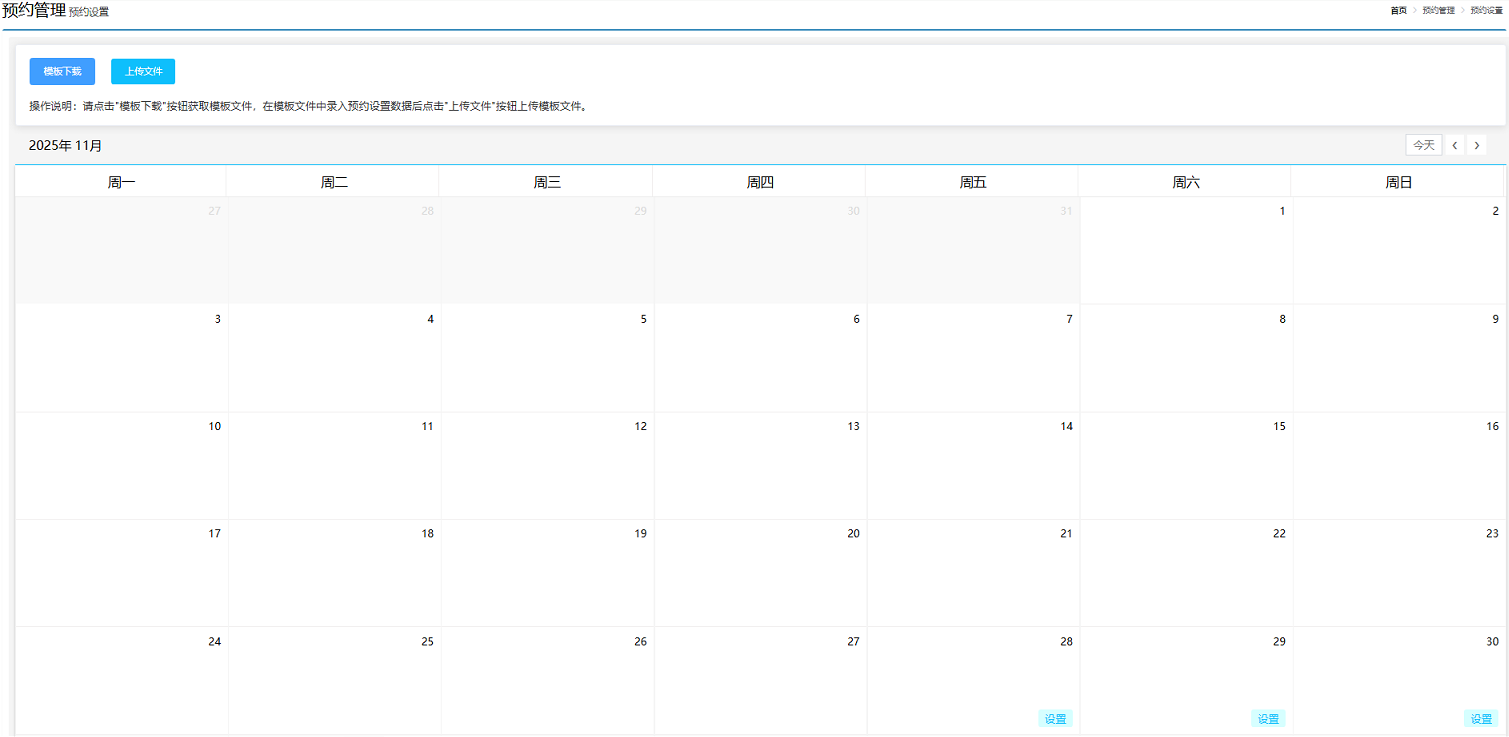Select day number 15 on the calendar
The image size is (1509, 737).
click(x=1280, y=426)
